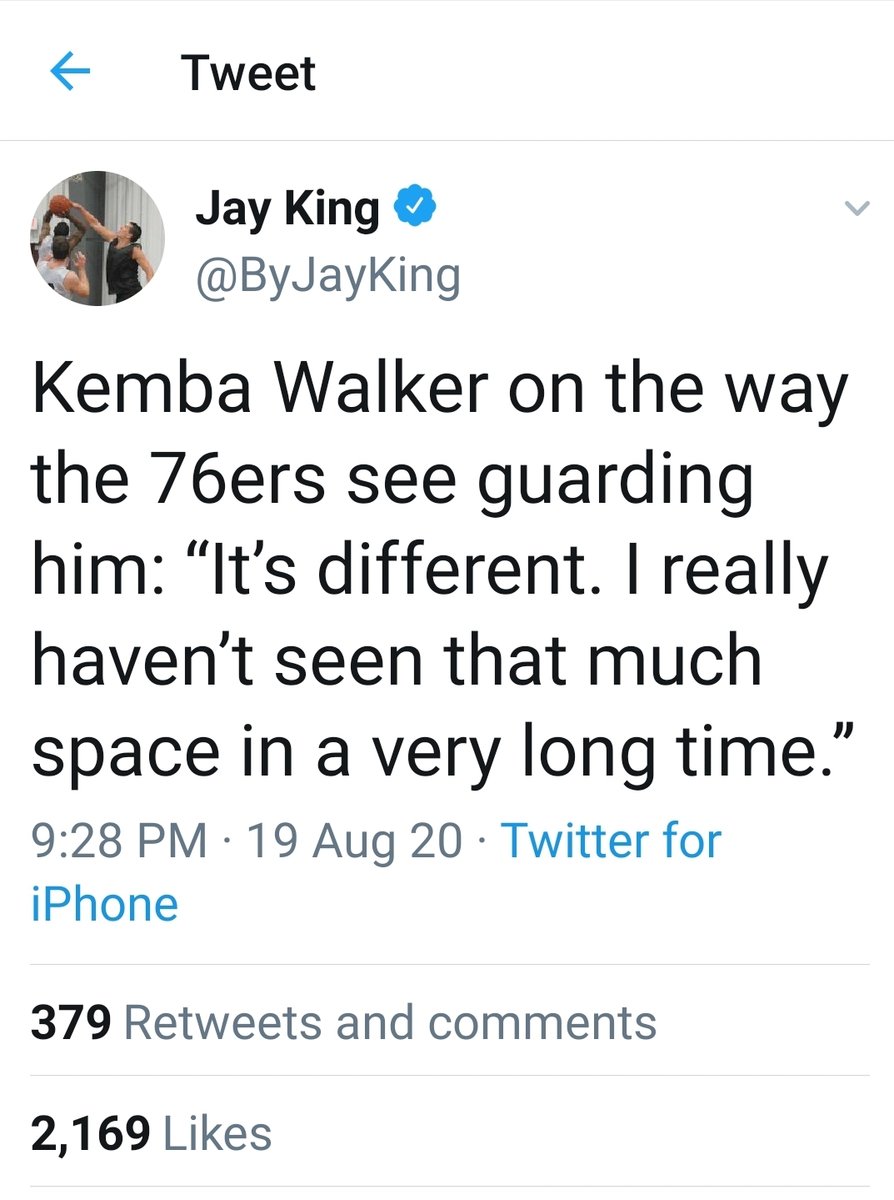Go back using the blue arrow
This screenshot has width=894, height=1200.
(x=70, y=73)
